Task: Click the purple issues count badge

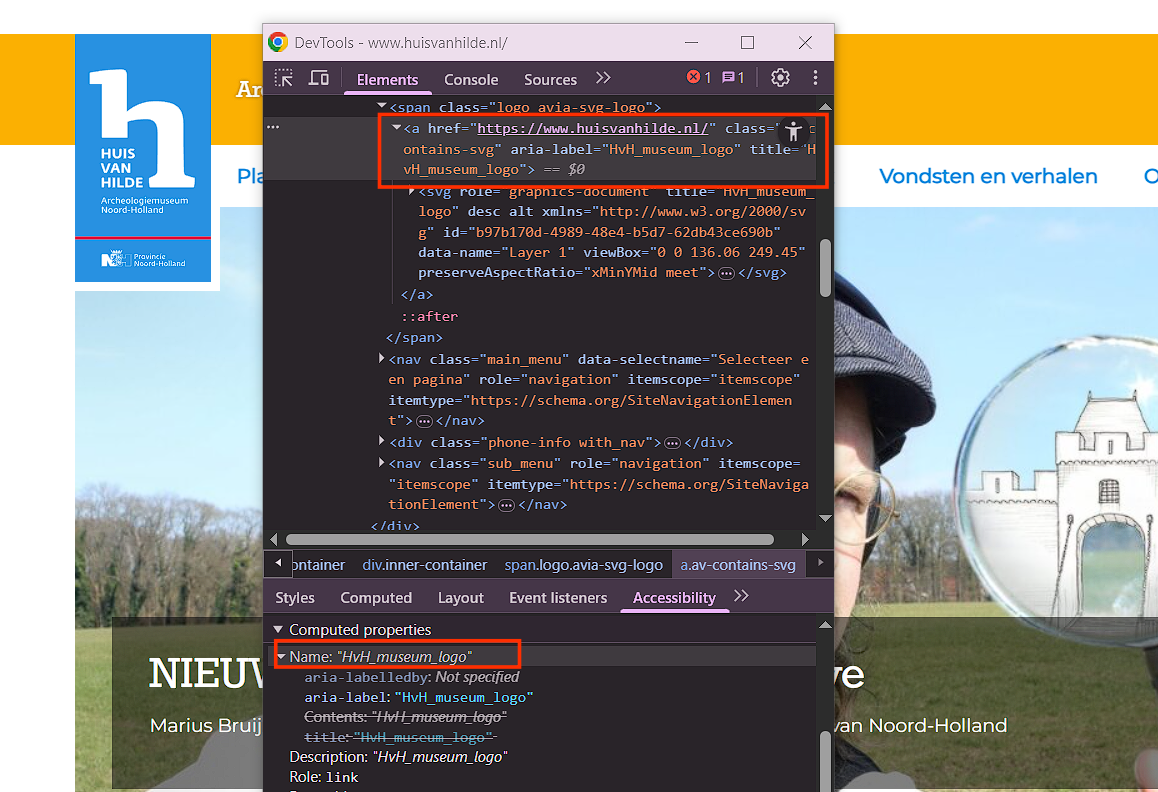Action: 733,78
